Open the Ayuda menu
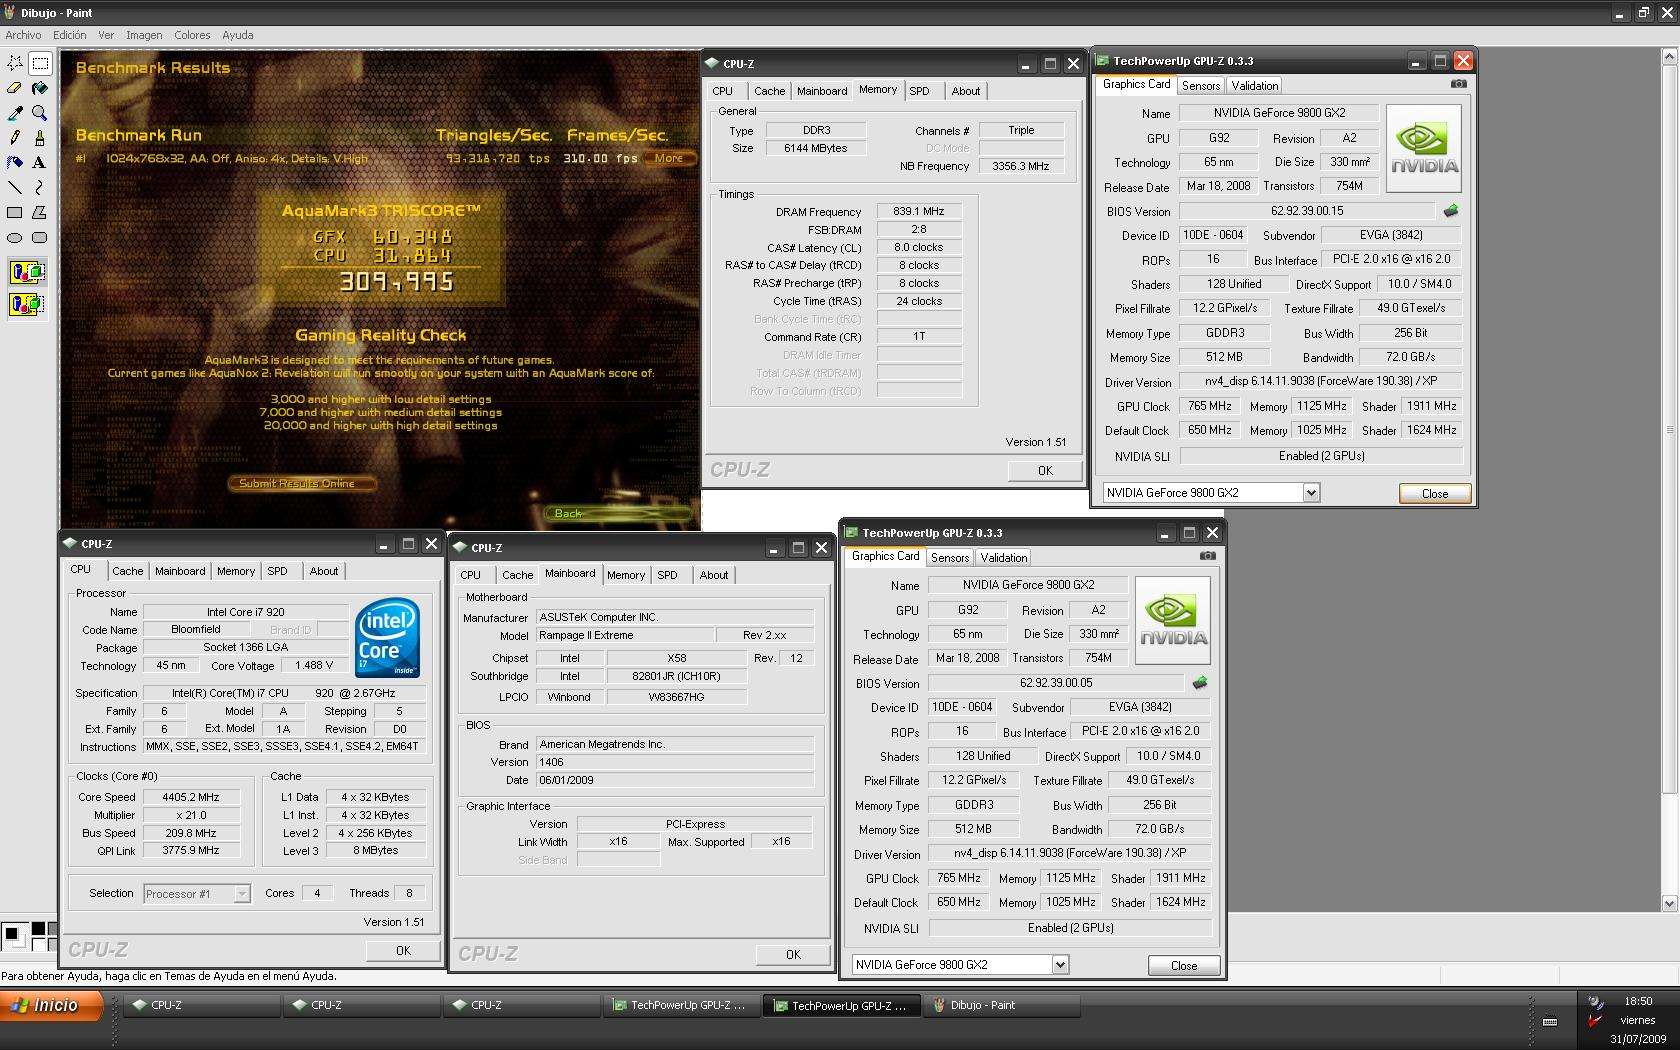This screenshot has width=1680, height=1050. point(237,35)
